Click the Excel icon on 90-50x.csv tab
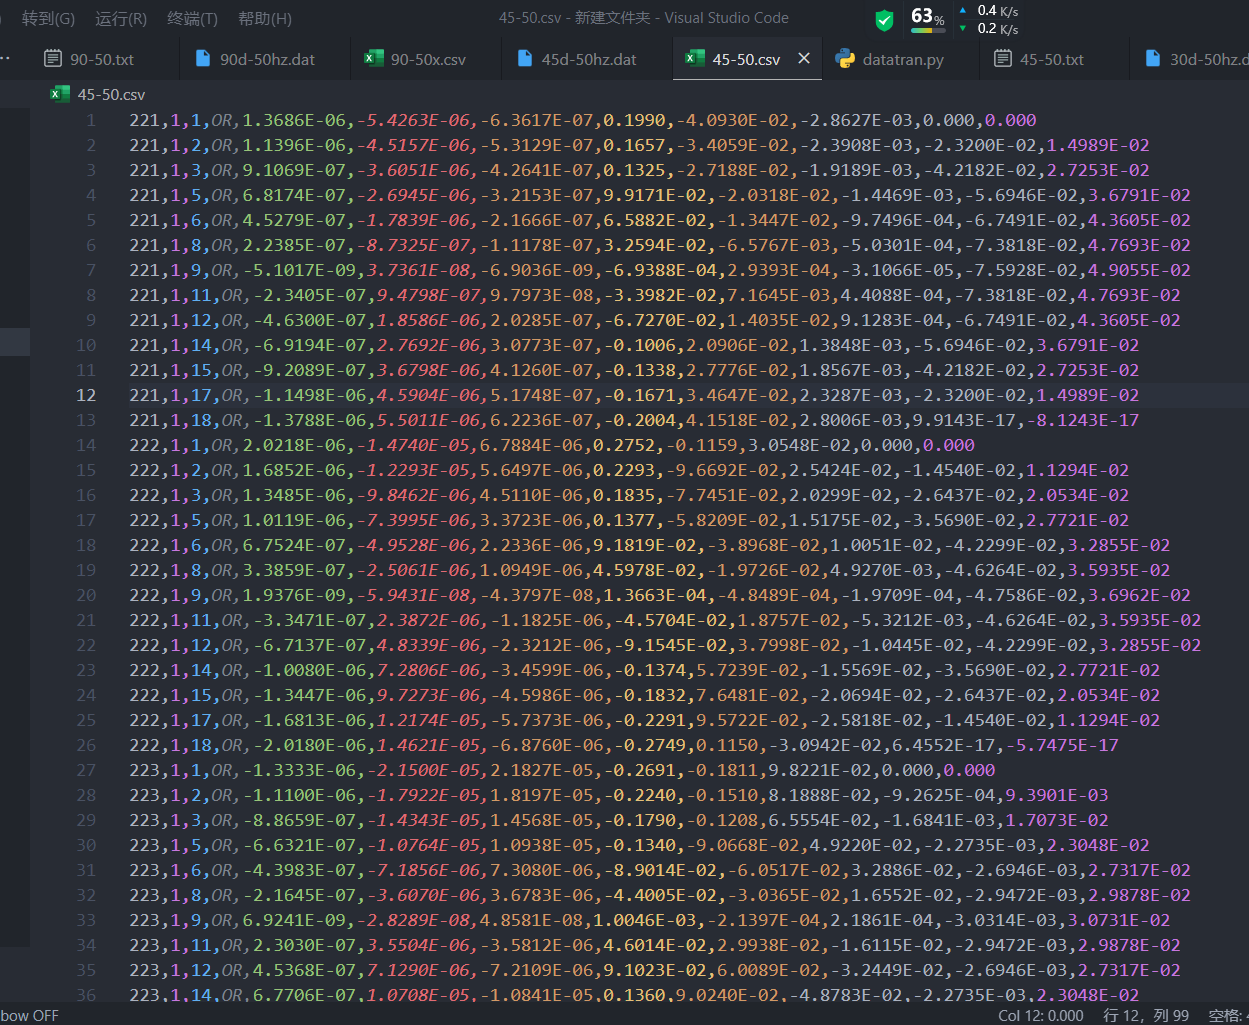Image resolution: width=1249 pixels, height=1025 pixels. 374,59
